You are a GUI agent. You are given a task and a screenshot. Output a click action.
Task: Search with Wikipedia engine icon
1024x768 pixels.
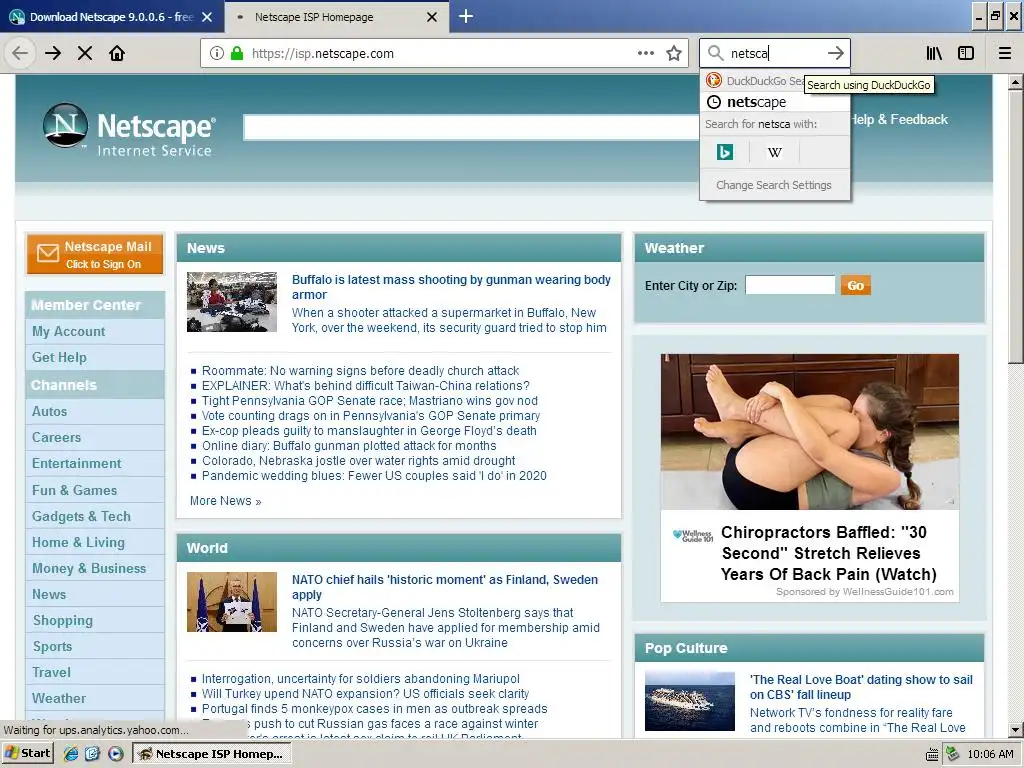(775, 152)
